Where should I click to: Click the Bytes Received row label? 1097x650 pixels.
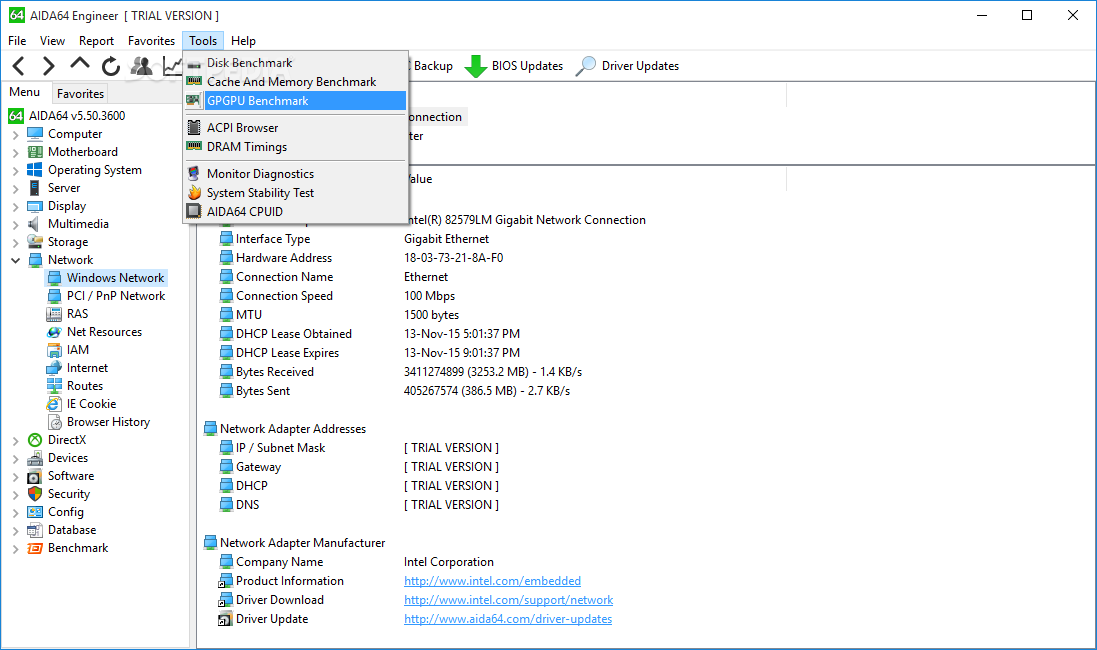(x=274, y=372)
